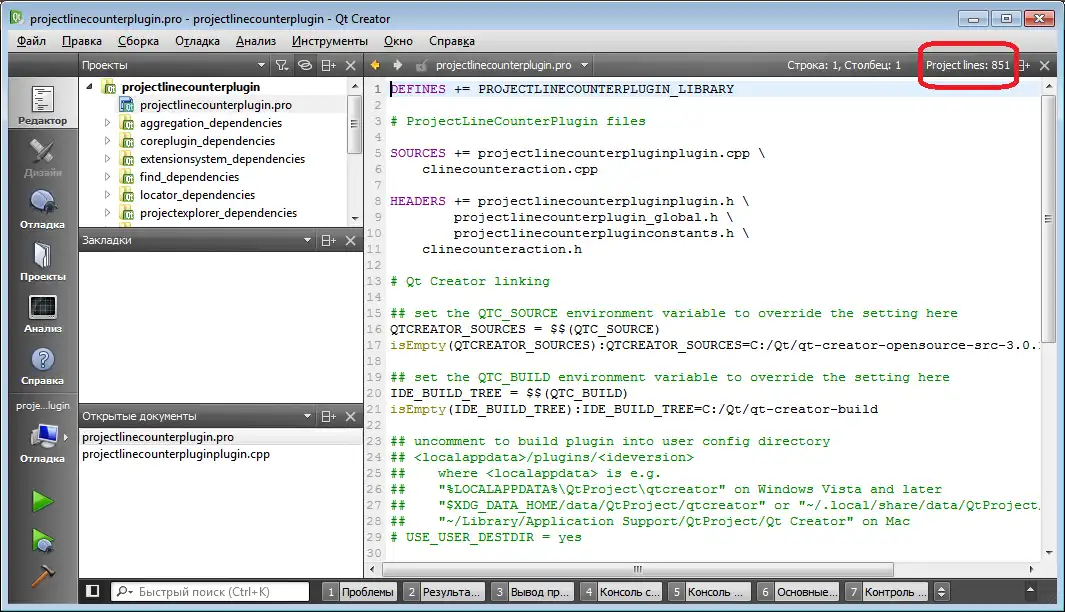This screenshot has height=612, width=1065.
Task: Focus the Быстрый поиск locator field
Action: pyautogui.click(x=211, y=592)
